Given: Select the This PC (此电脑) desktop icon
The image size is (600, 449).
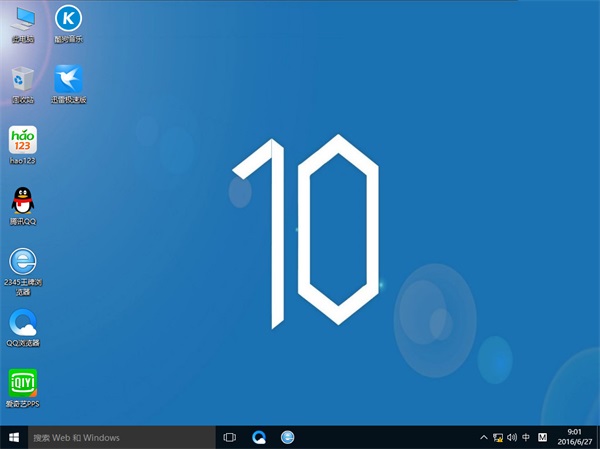Looking at the screenshot, I should coord(22,20).
